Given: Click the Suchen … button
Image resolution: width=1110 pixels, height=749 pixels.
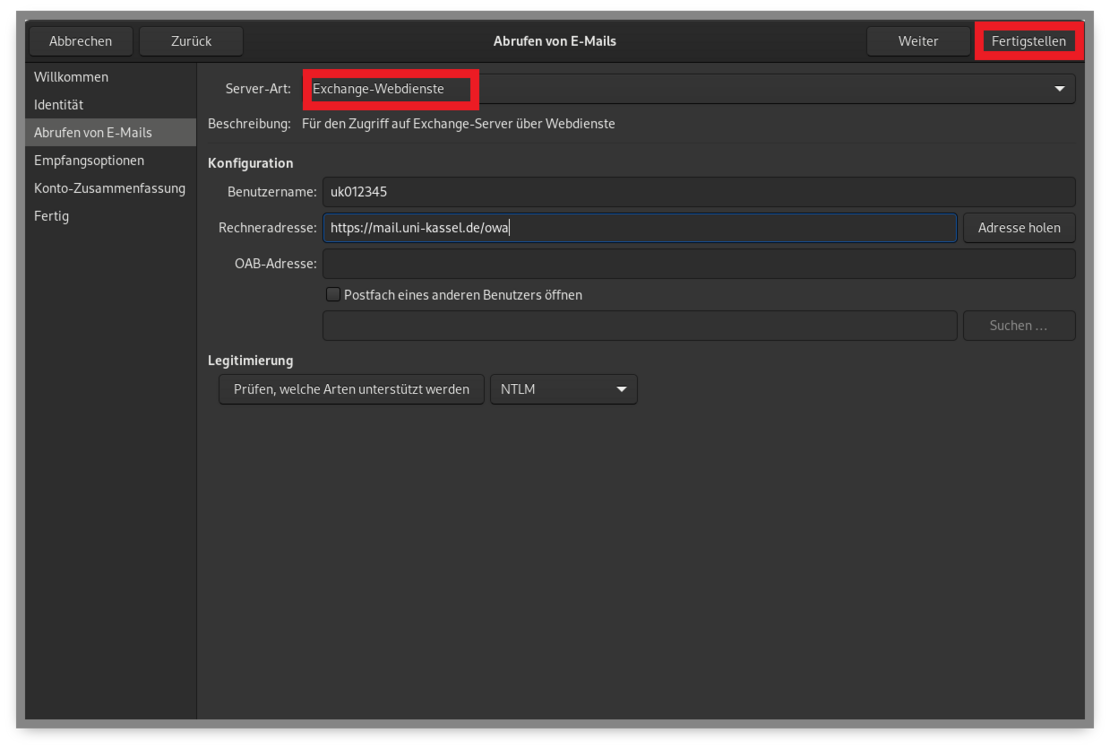Looking at the screenshot, I should tap(1018, 325).
